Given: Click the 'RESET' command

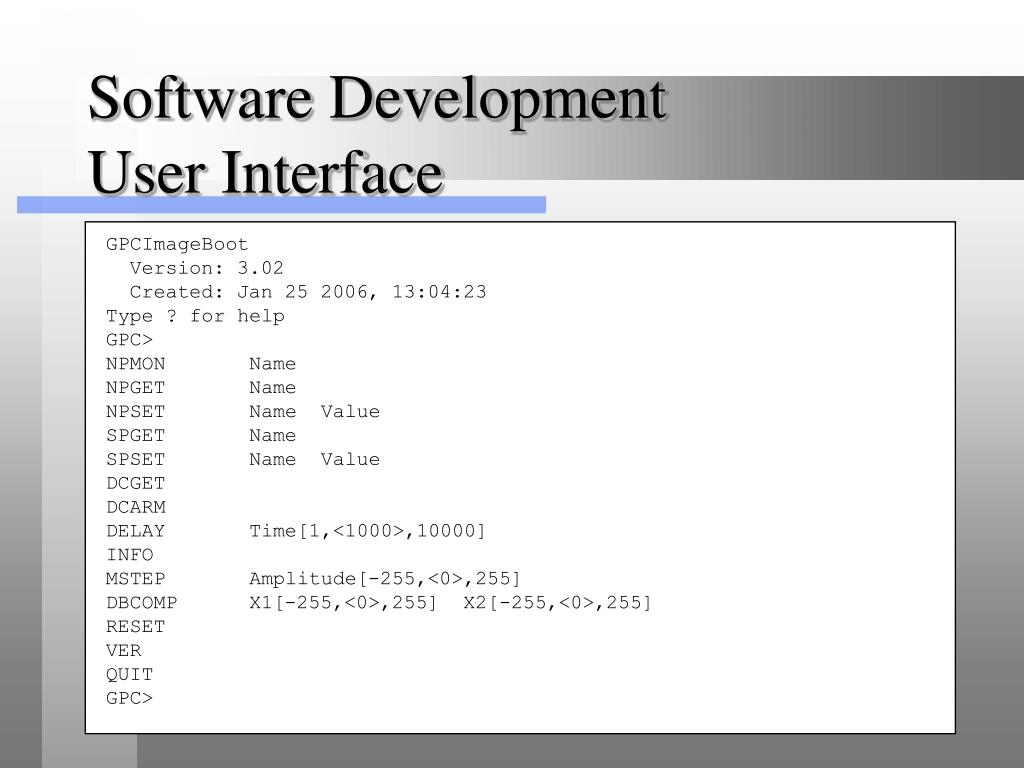Looking at the screenshot, I should [136, 627].
